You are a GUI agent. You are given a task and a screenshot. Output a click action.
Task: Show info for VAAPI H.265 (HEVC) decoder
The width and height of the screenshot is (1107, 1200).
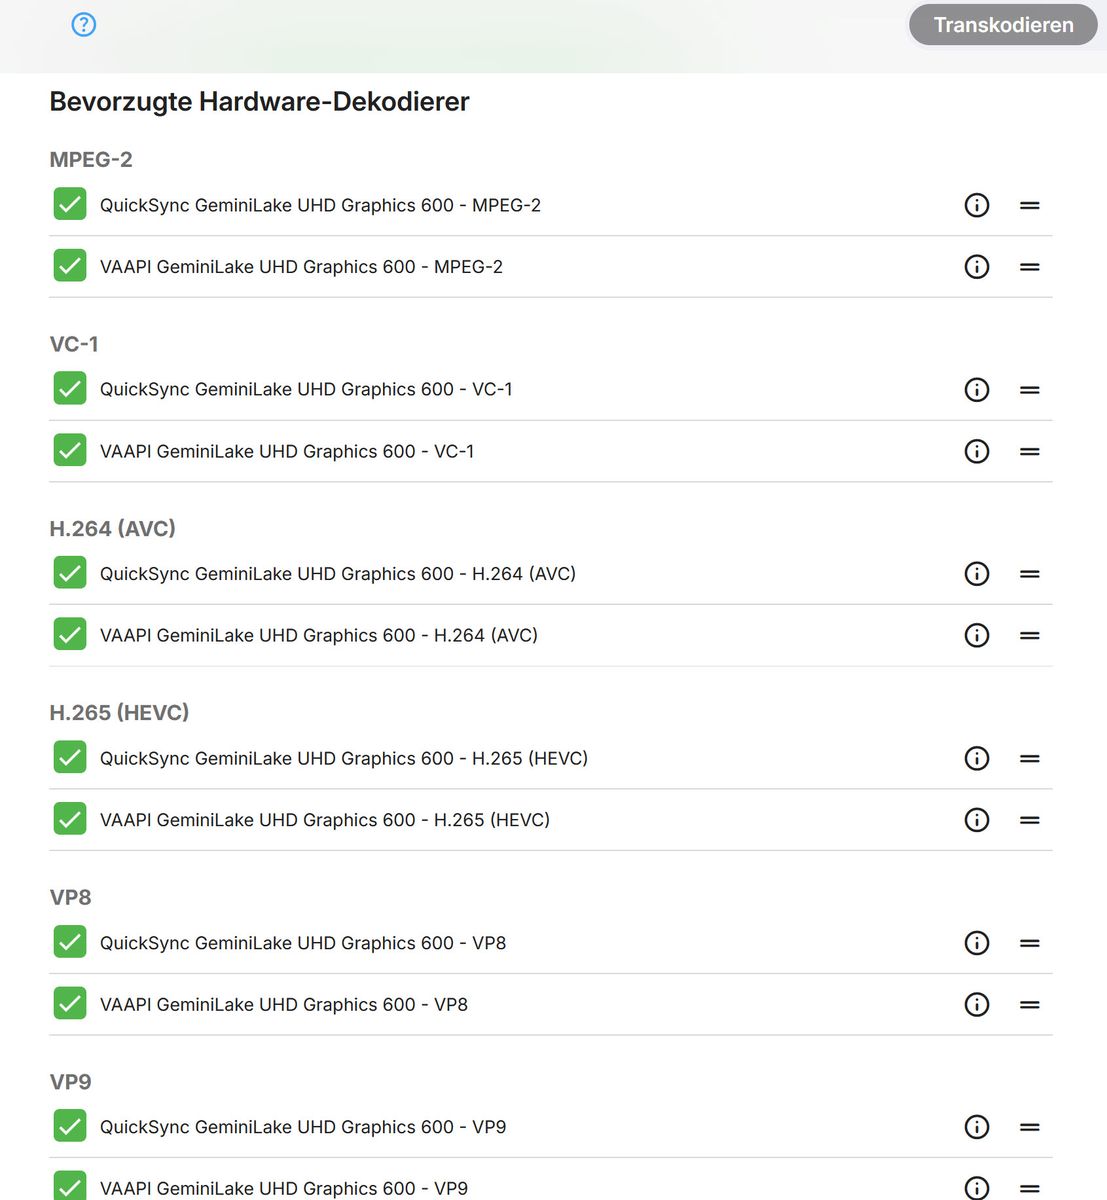point(977,820)
